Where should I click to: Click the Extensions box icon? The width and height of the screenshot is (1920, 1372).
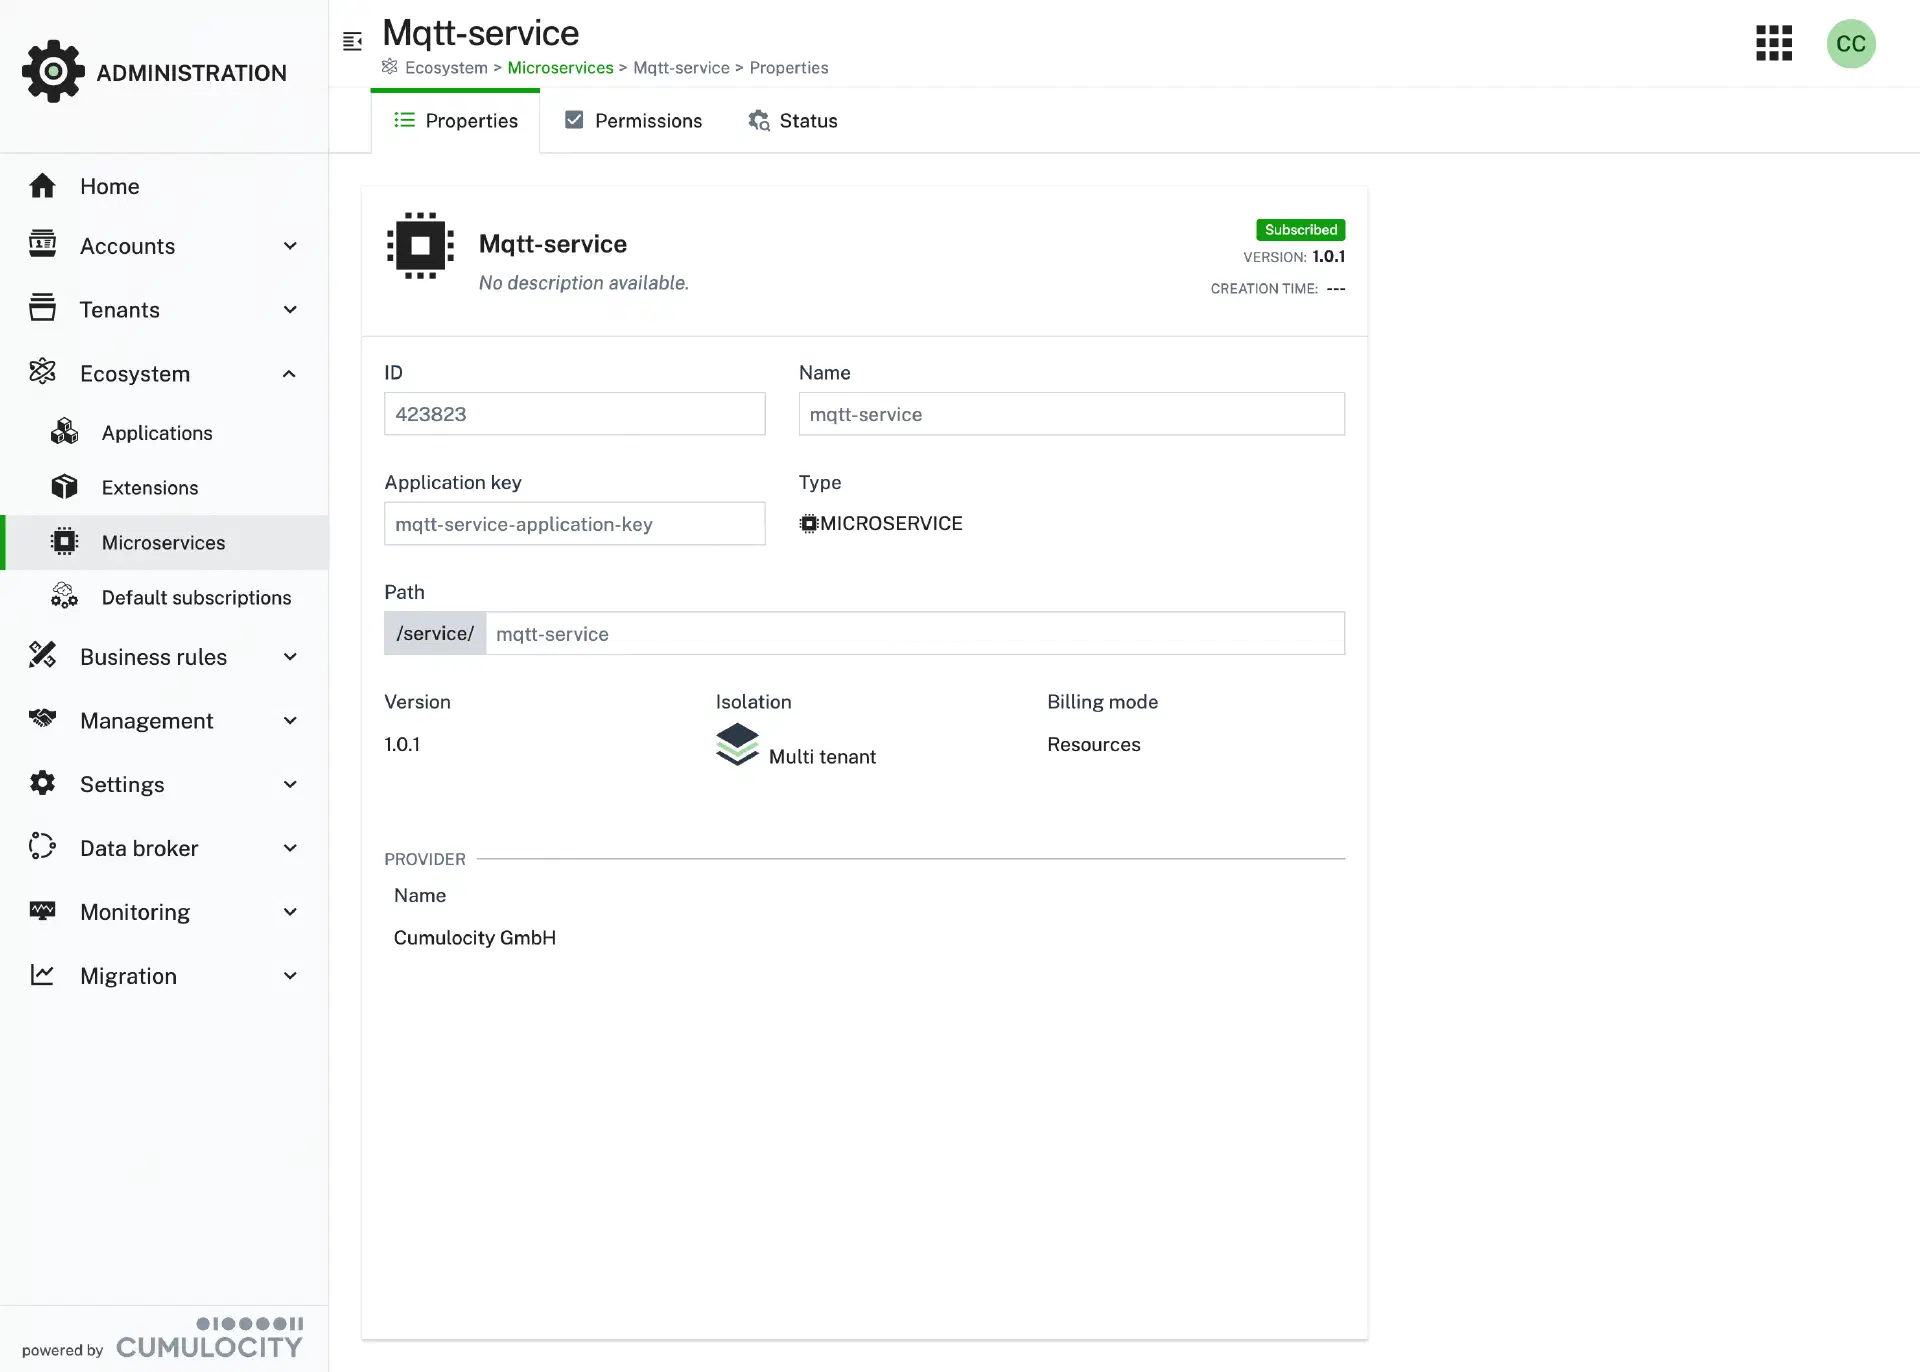click(x=64, y=486)
